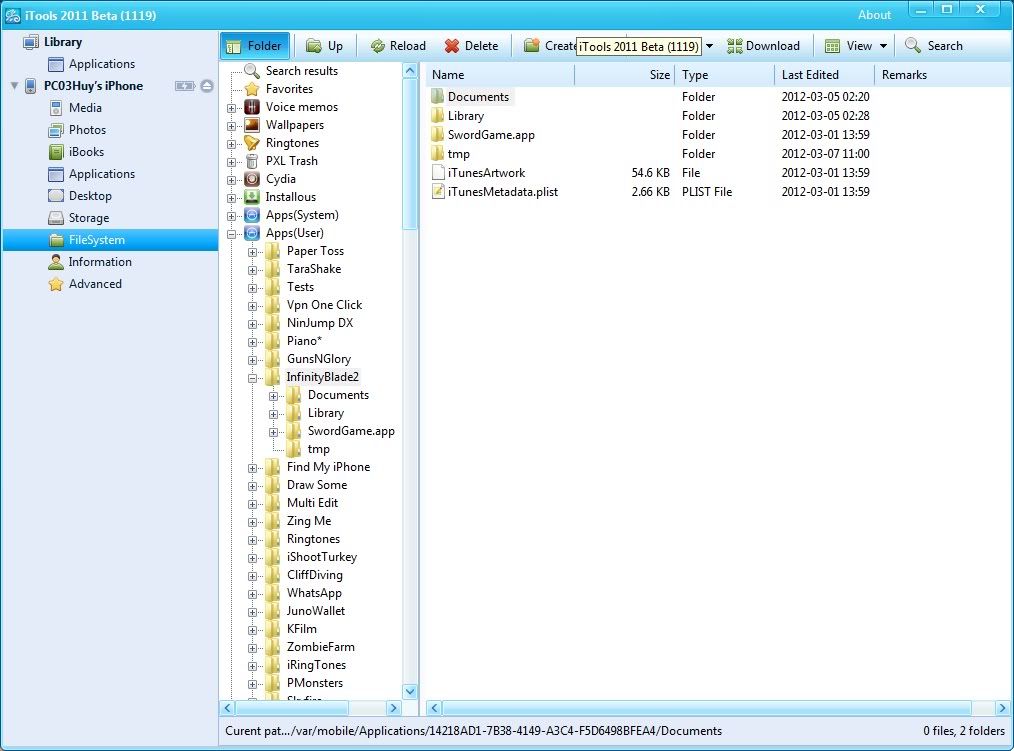
Task: Click the current path in status bar
Action: click(473, 732)
